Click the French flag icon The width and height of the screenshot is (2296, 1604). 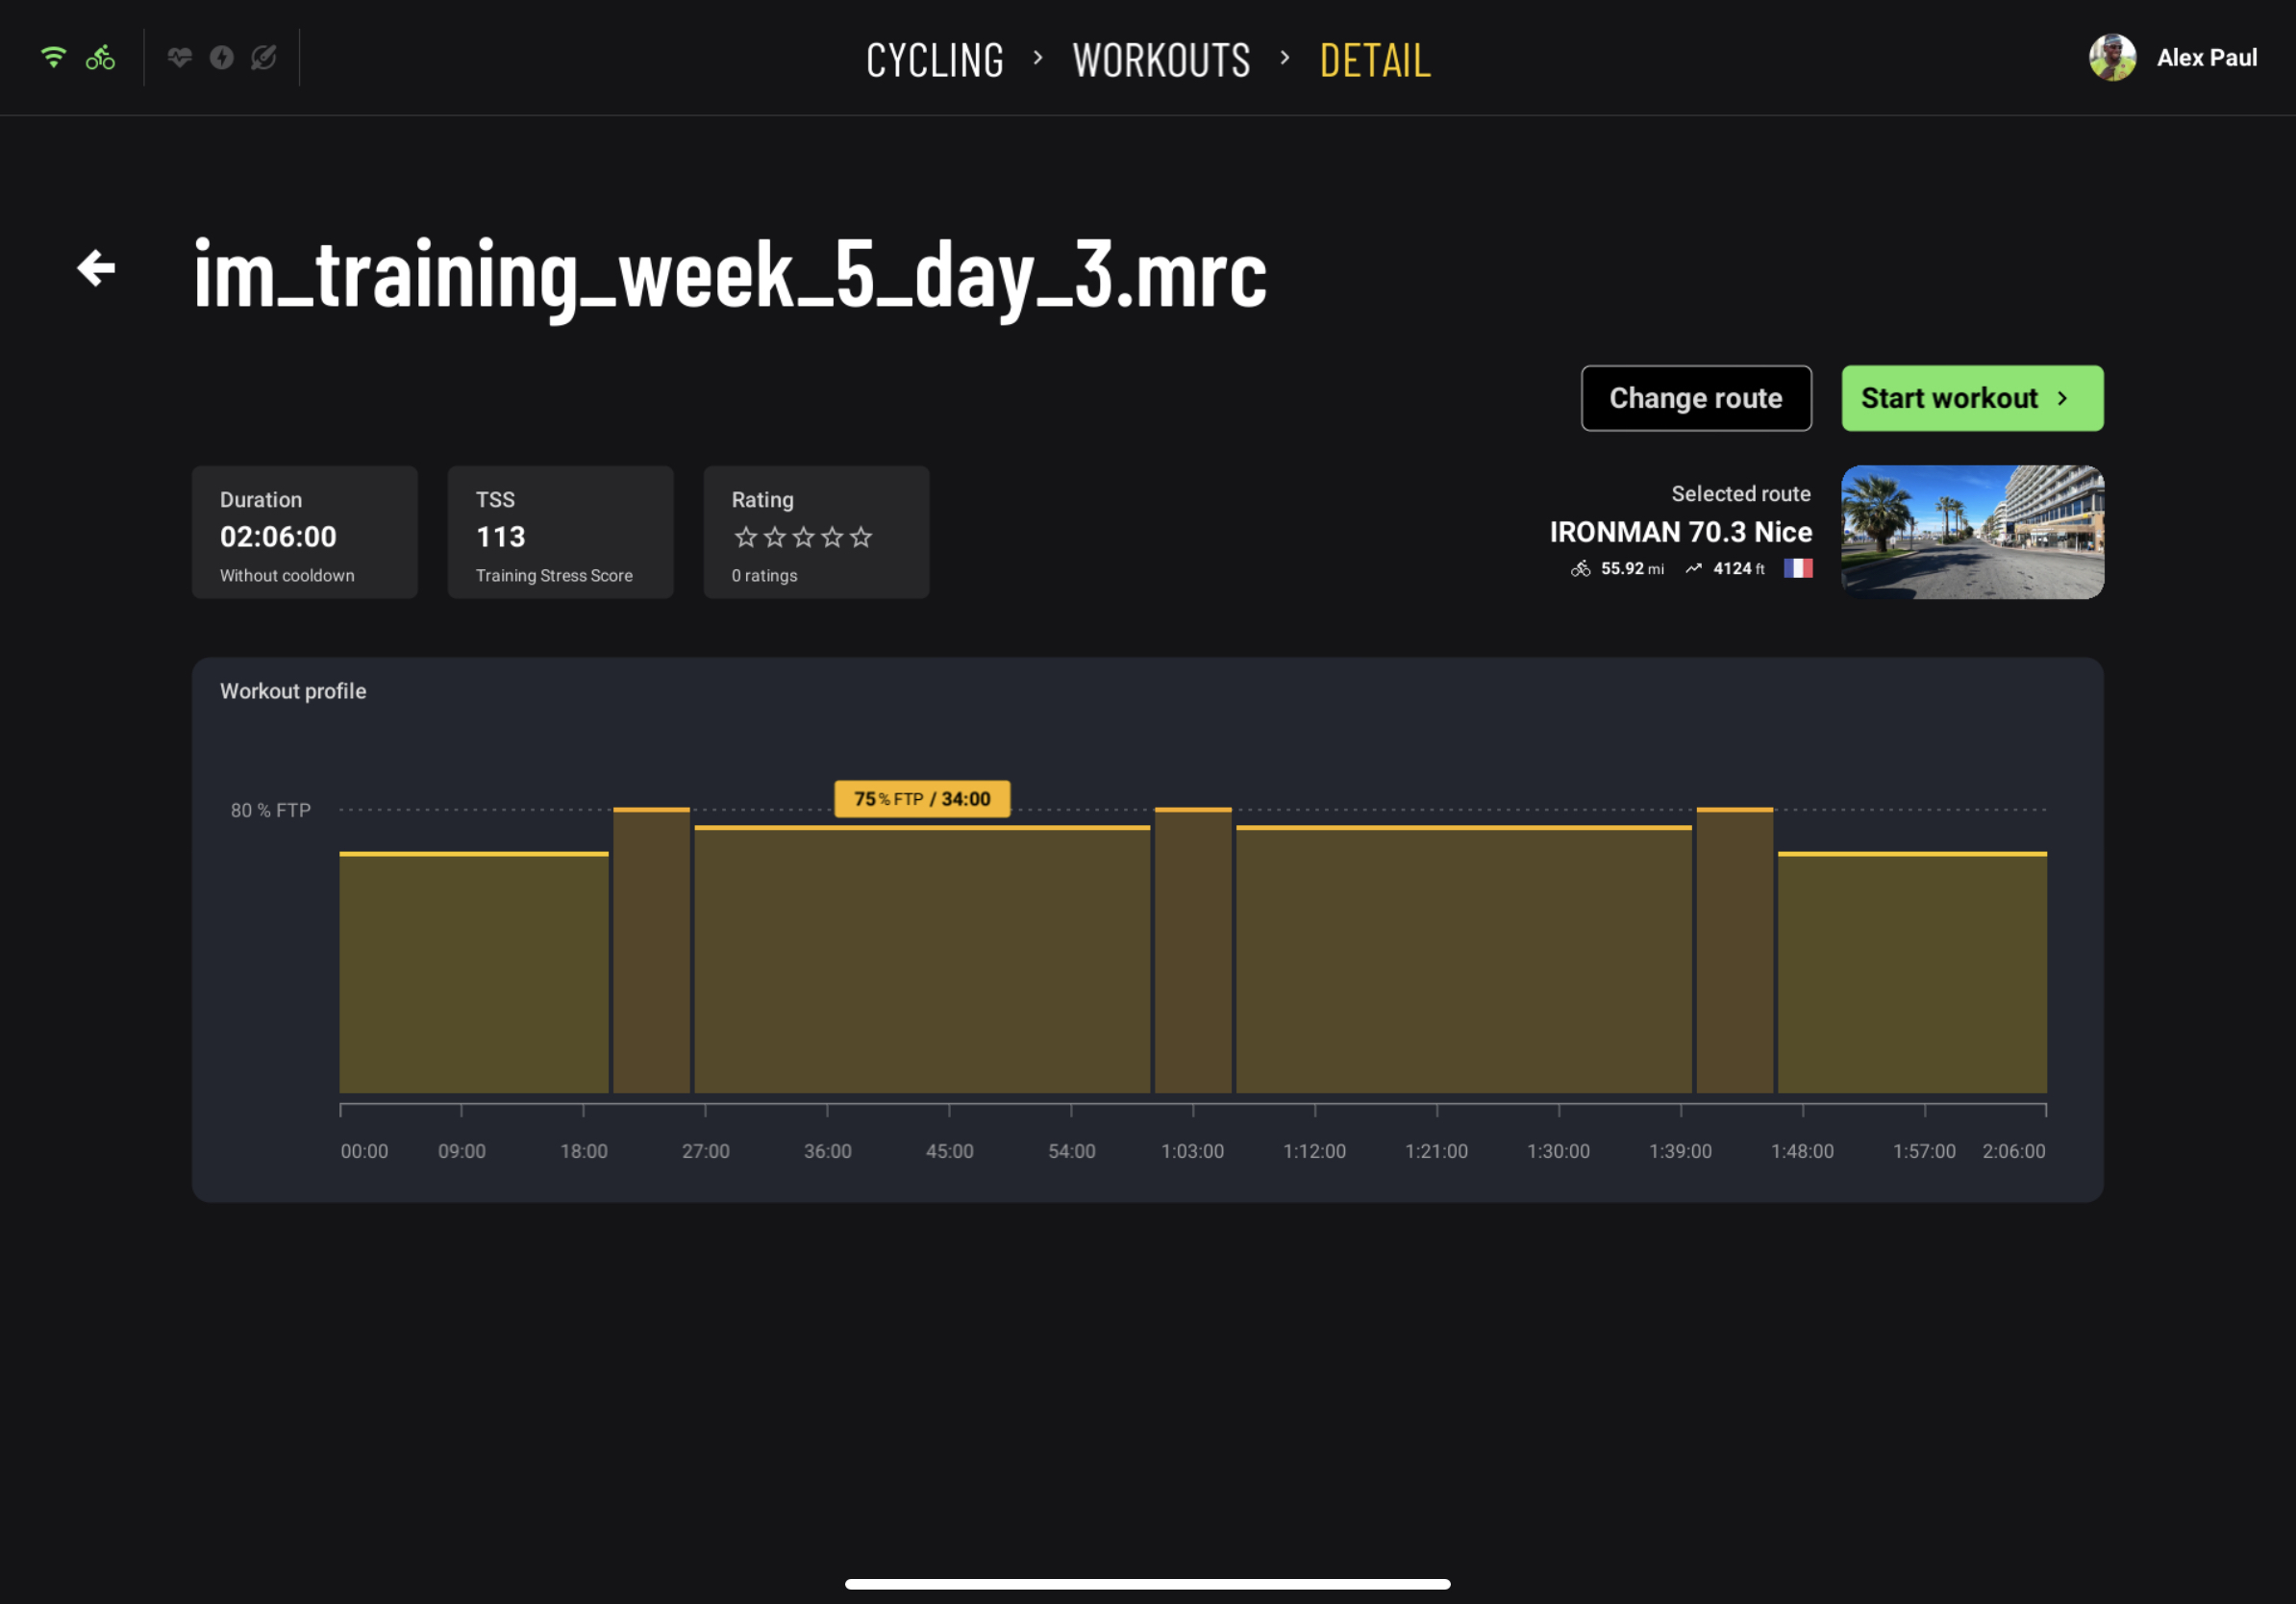pos(1797,568)
